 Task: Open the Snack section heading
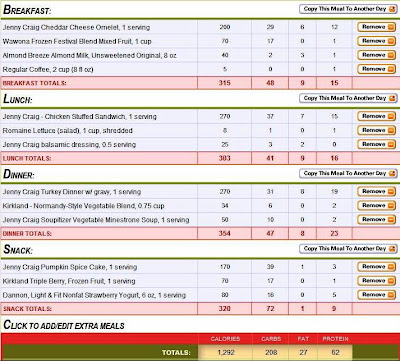18,250
